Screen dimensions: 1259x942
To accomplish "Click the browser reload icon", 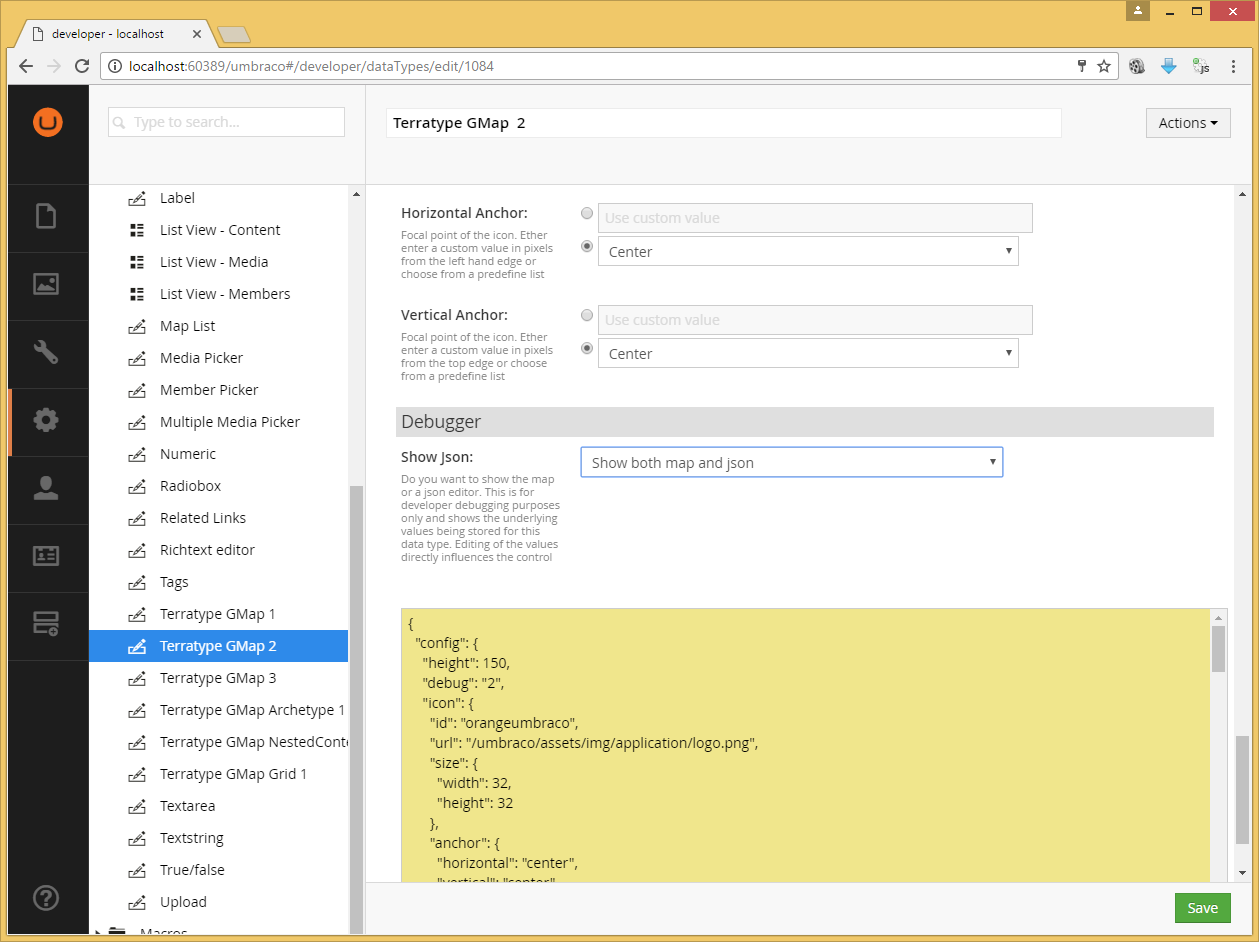I will click(82, 66).
